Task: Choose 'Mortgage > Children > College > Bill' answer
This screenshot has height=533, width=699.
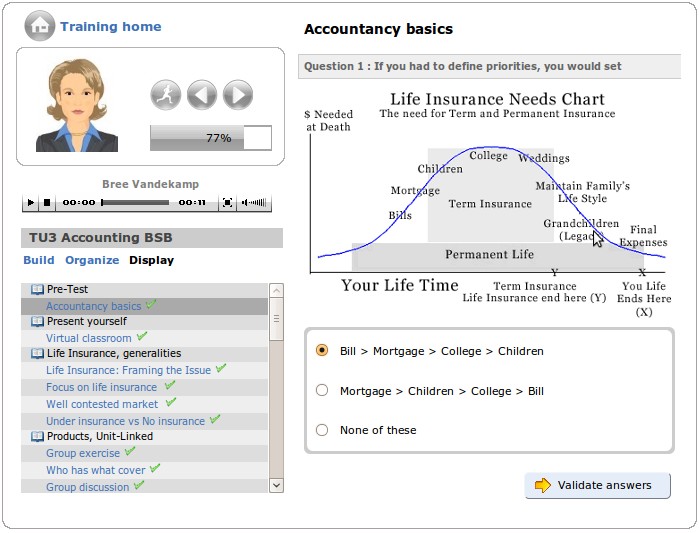Action: point(322,391)
